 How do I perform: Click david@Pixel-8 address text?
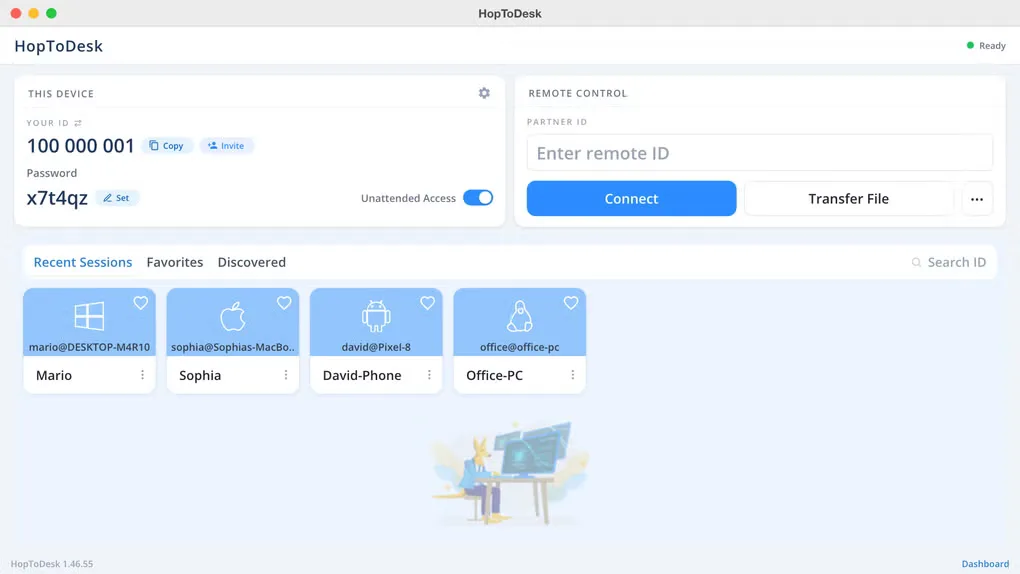click(x=376, y=347)
